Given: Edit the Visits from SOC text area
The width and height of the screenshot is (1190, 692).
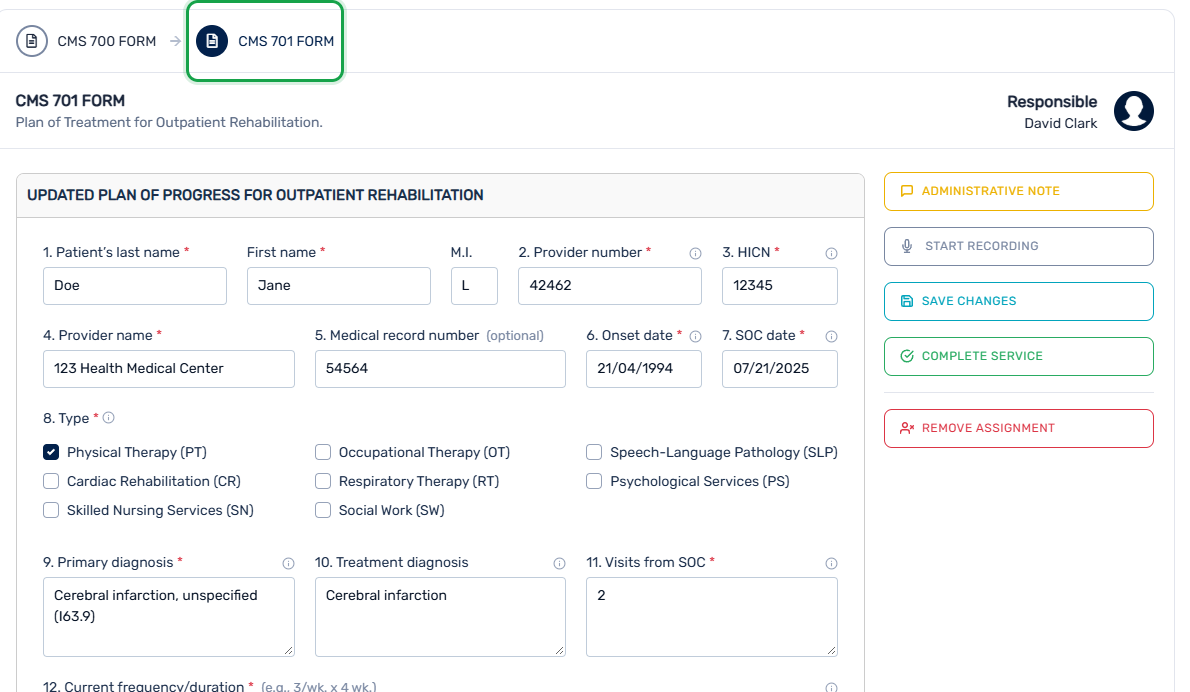Looking at the screenshot, I should coord(712,617).
